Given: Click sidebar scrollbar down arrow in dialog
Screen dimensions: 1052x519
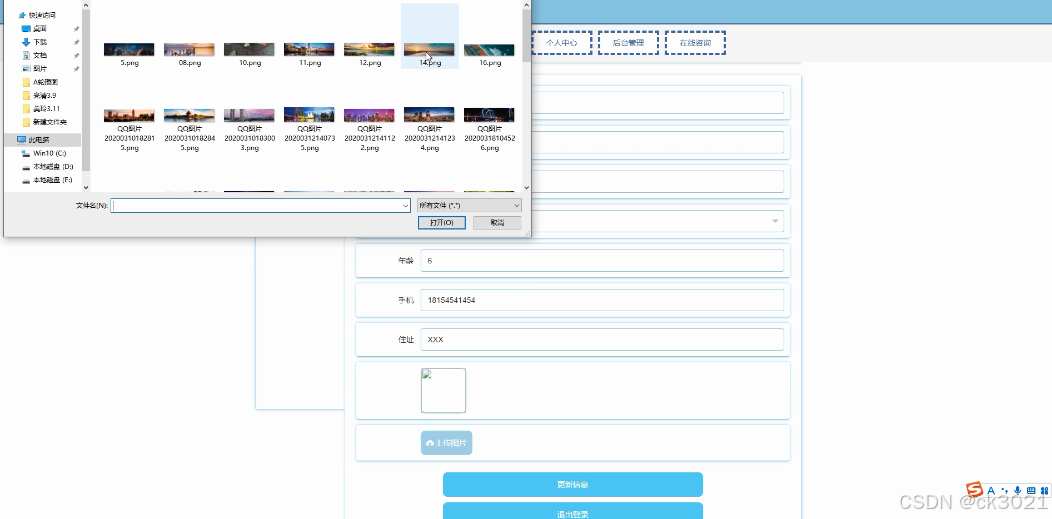Looking at the screenshot, I should click(x=85, y=188).
